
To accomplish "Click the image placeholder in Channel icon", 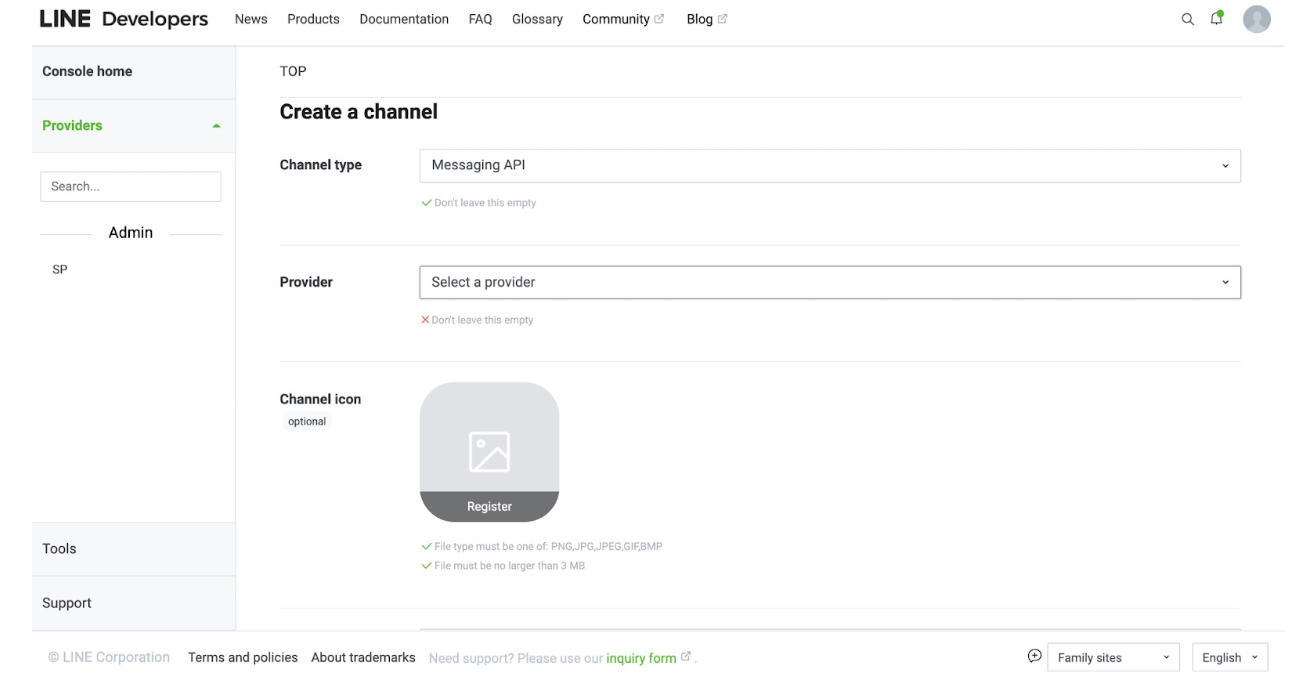I will coord(489,451).
